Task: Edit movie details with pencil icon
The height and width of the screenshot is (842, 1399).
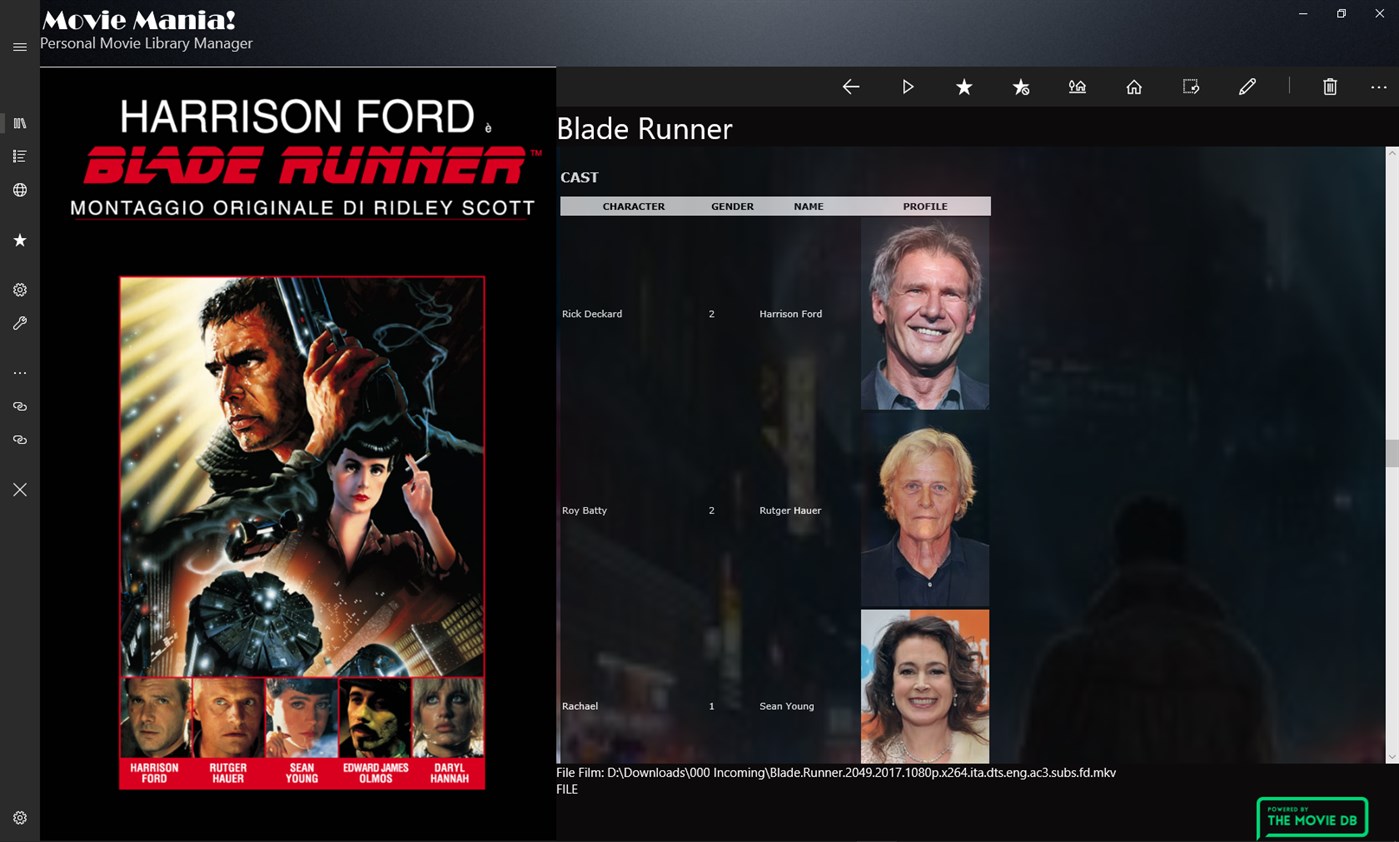Action: tap(1247, 87)
